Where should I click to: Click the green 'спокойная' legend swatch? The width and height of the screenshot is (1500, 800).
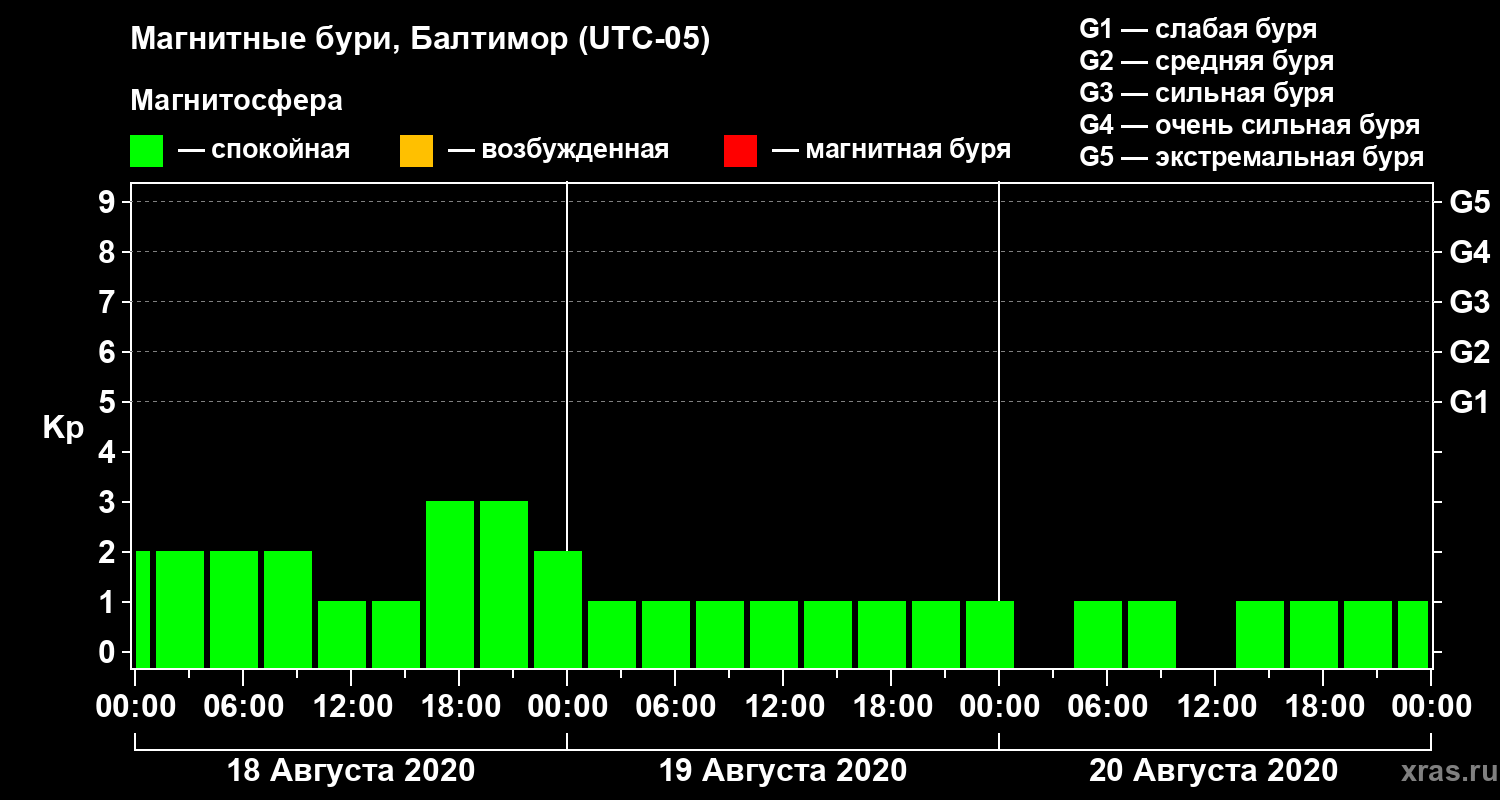point(146,151)
